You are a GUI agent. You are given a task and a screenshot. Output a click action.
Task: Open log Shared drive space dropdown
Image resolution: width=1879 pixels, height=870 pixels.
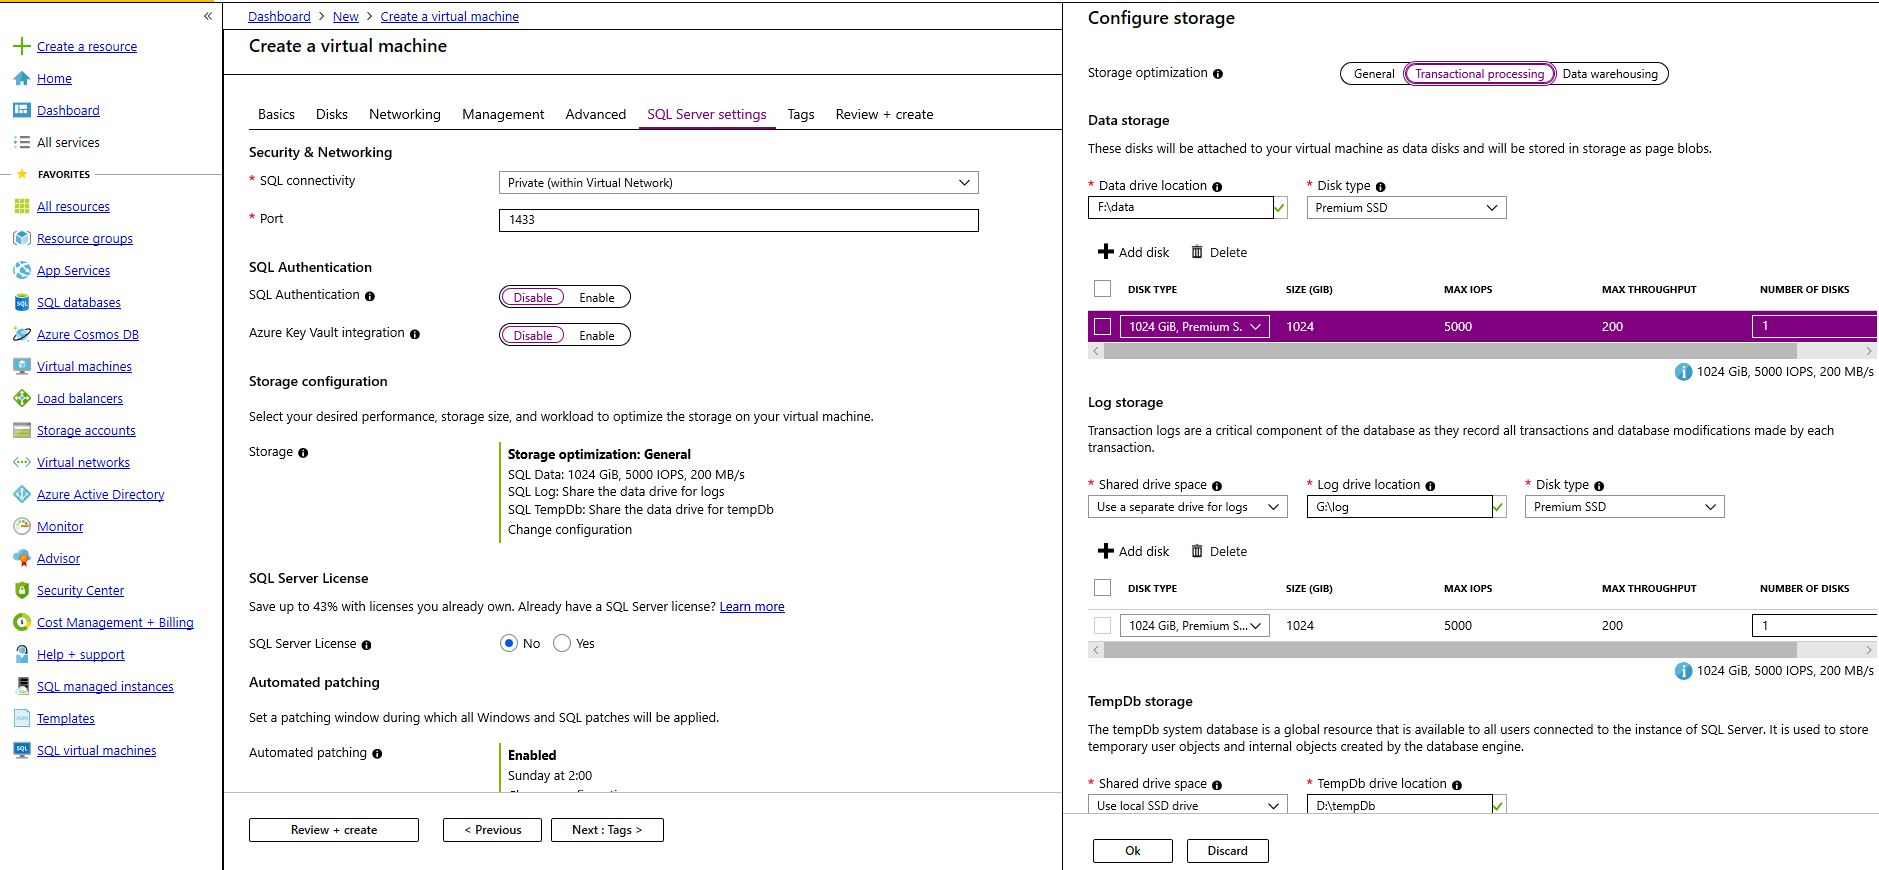tap(1187, 507)
